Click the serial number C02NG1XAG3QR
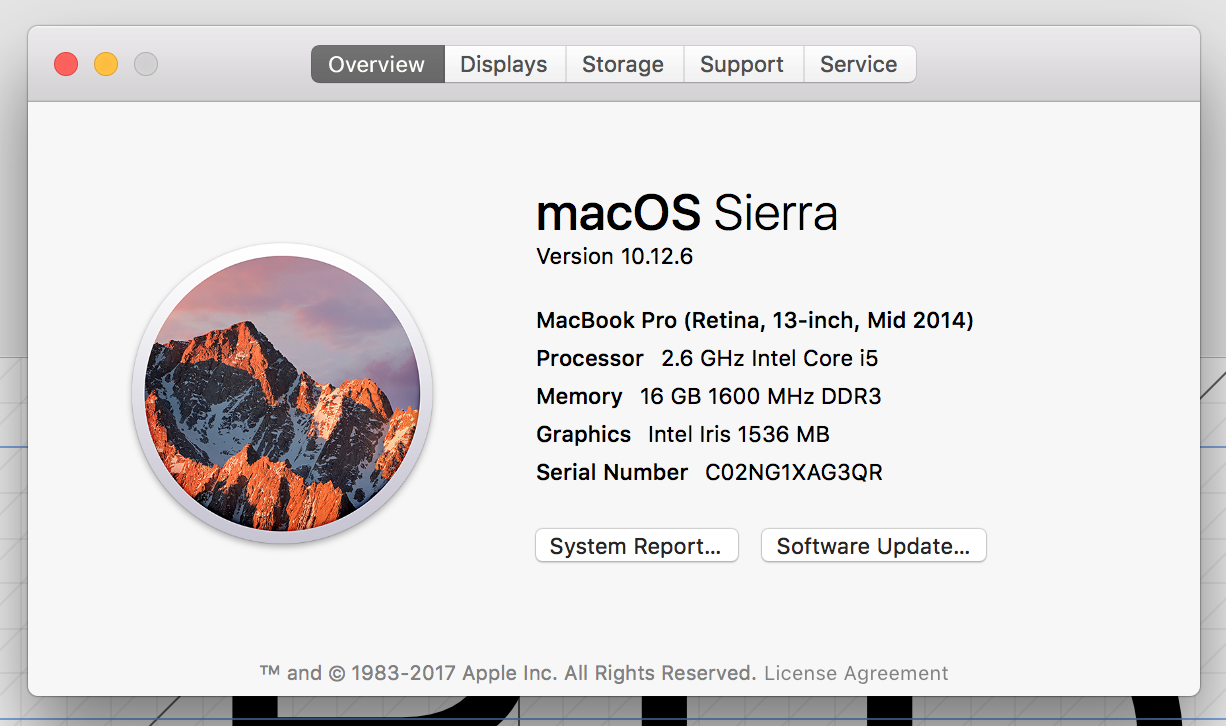The height and width of the screenshot is (726, 1226). point(794,472)
